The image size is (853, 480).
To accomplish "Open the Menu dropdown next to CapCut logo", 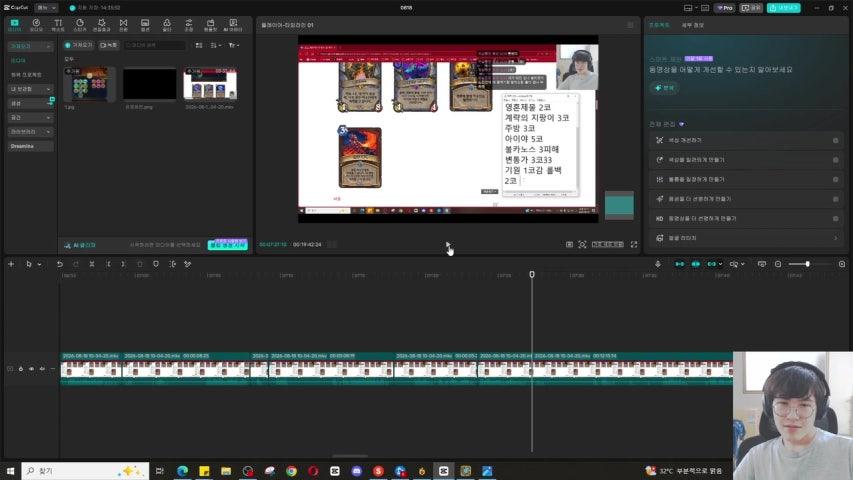I will point(46,8).
